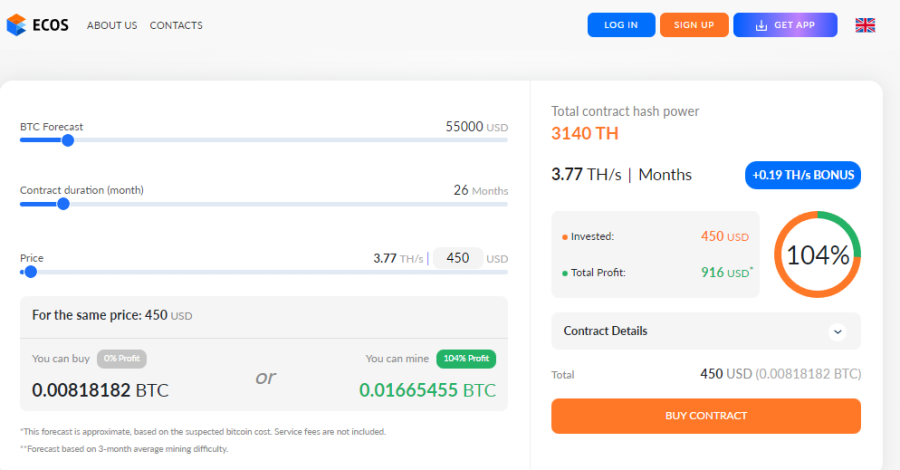900x470 pixels.
Task: Click the BTC Forecast slider handle
Action: pos(68,140)
